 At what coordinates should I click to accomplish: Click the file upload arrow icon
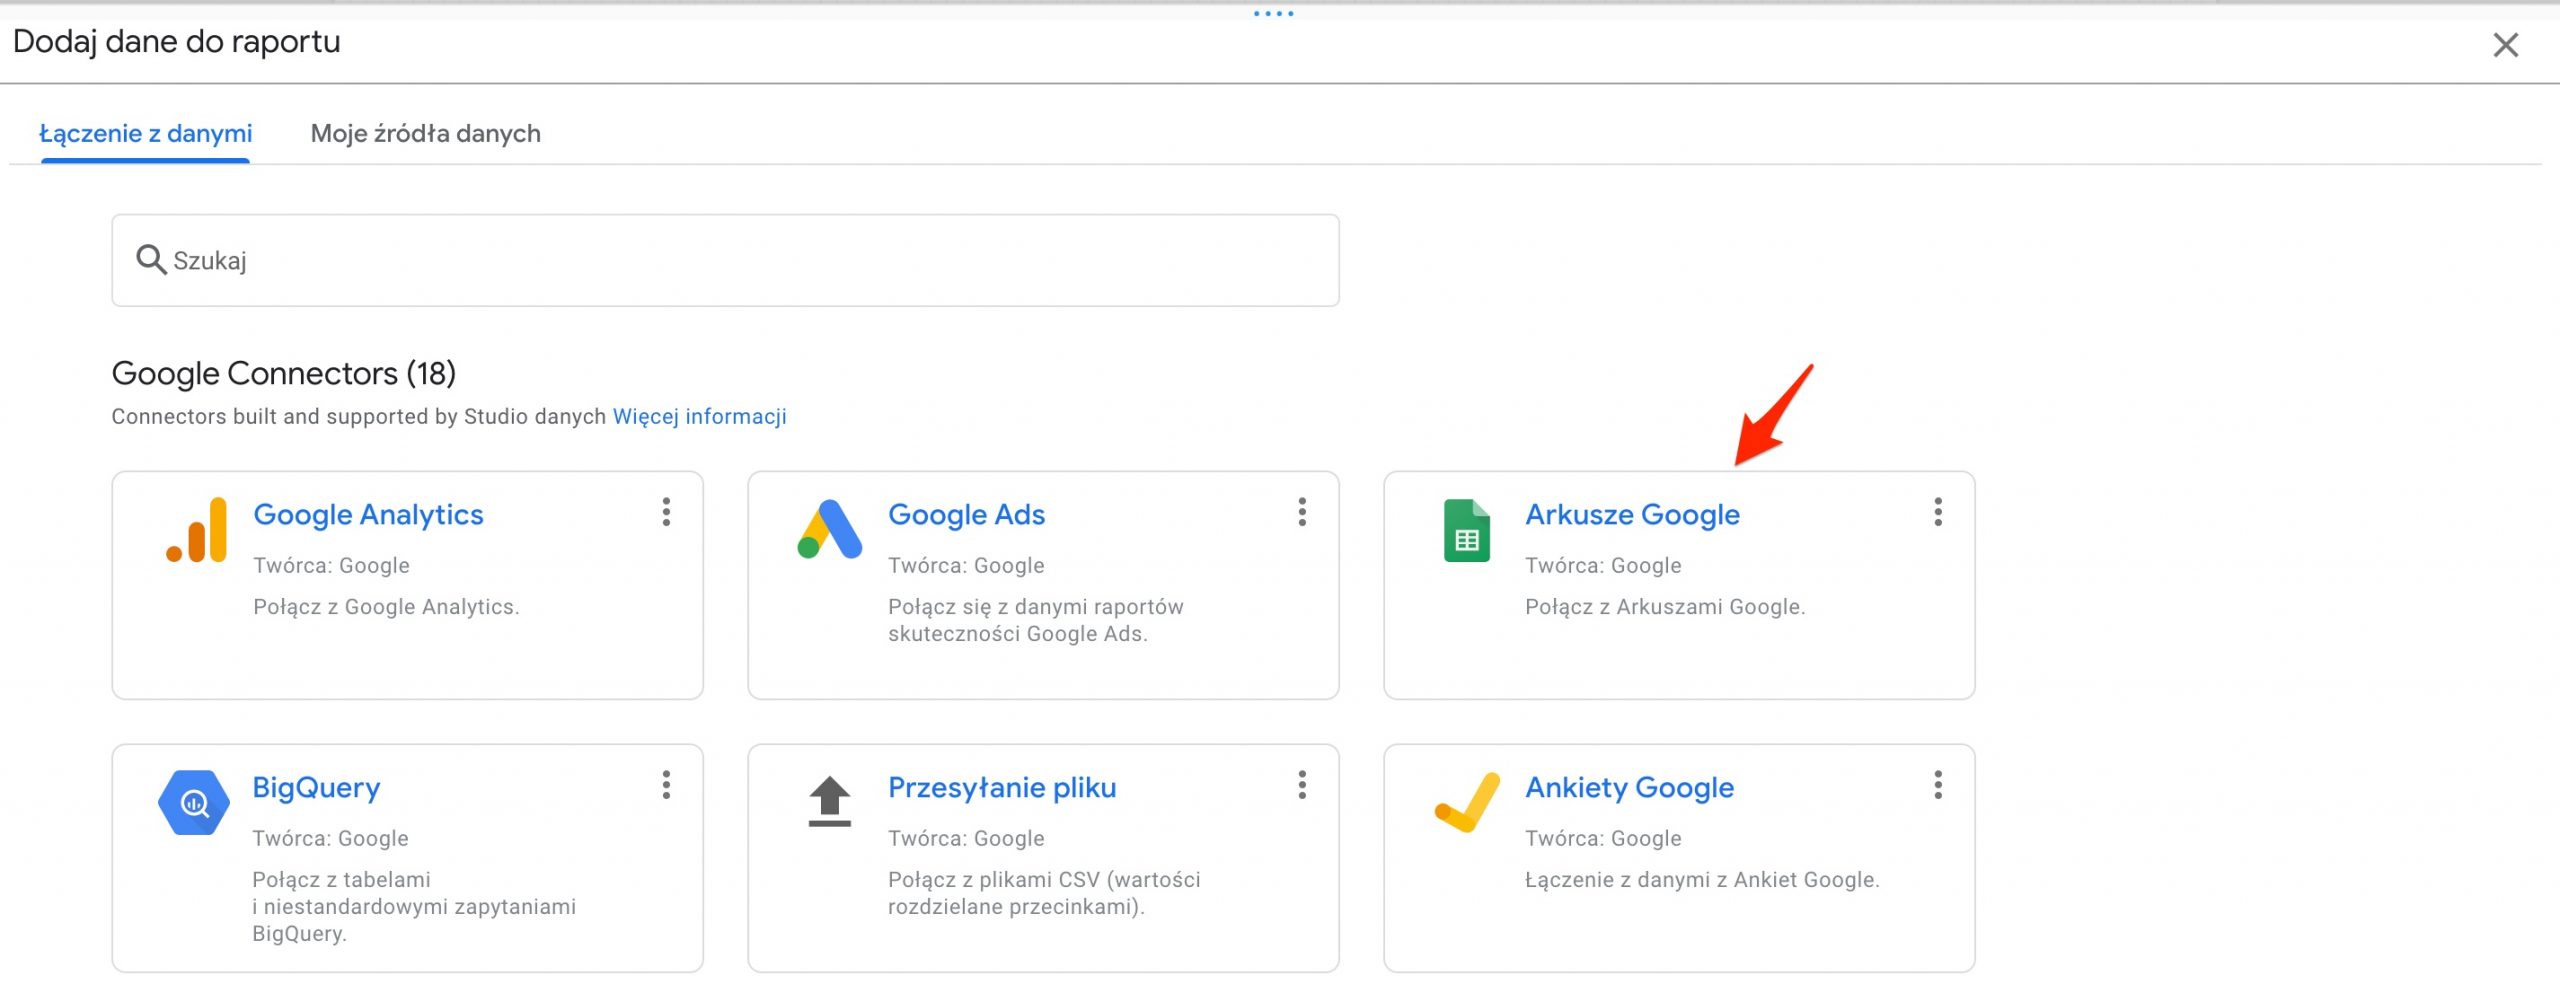pos(829,802)
